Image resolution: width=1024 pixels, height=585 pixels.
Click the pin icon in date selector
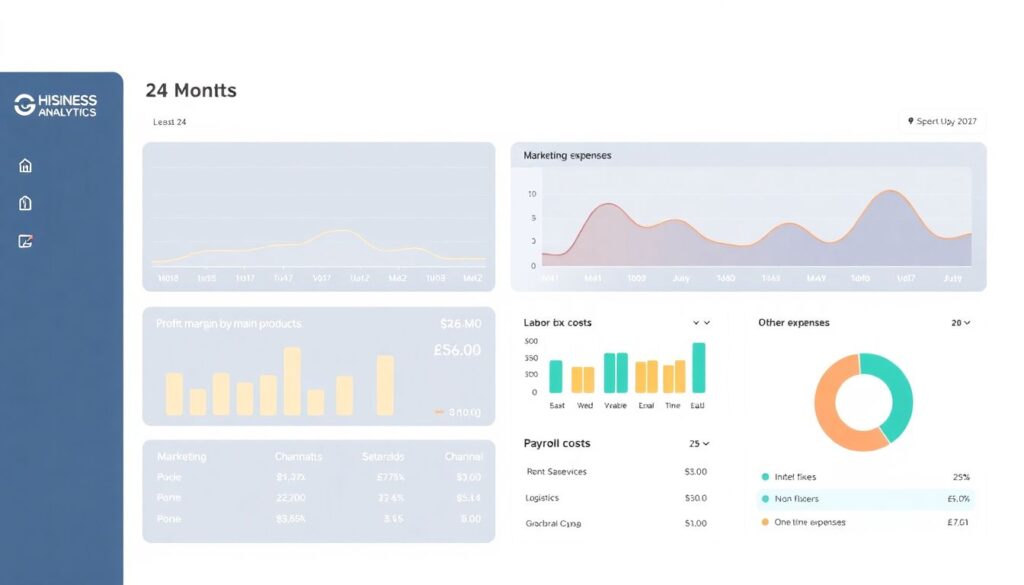click(910, 121)
